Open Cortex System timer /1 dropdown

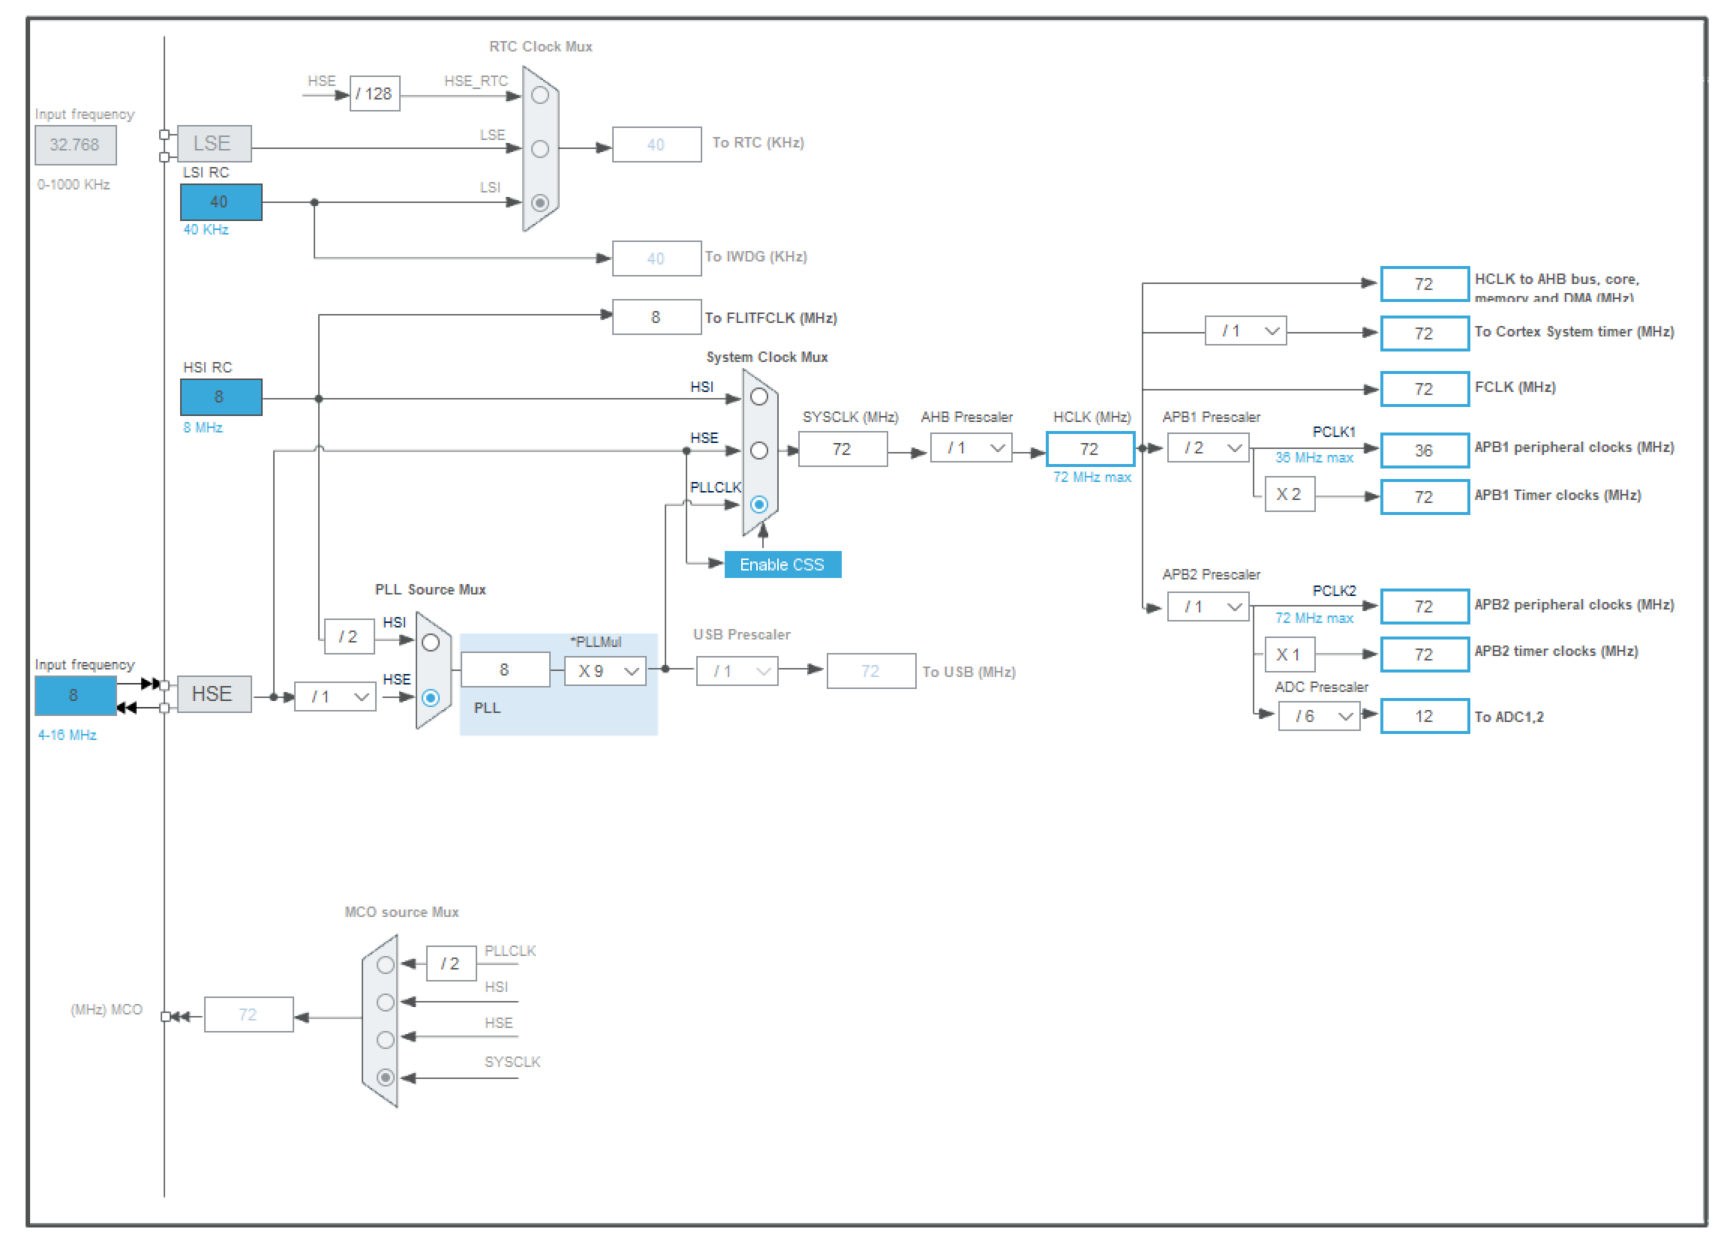(1246, 331)
